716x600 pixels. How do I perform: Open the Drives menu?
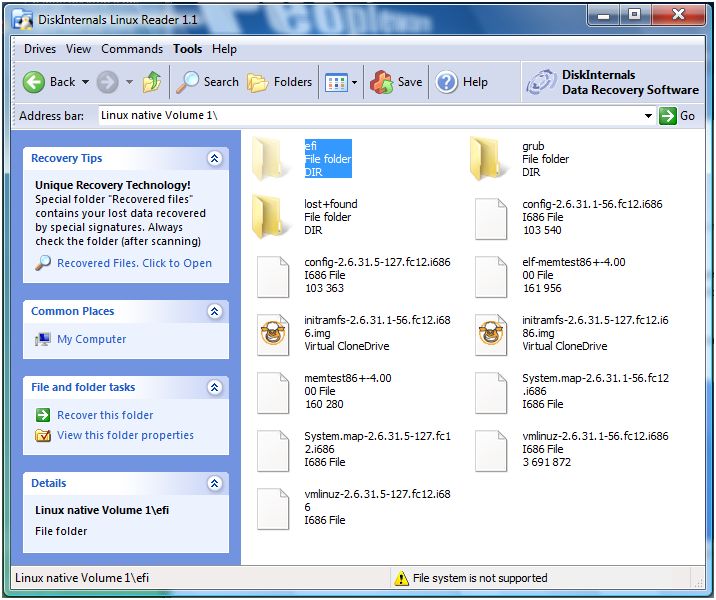[40, 49]
